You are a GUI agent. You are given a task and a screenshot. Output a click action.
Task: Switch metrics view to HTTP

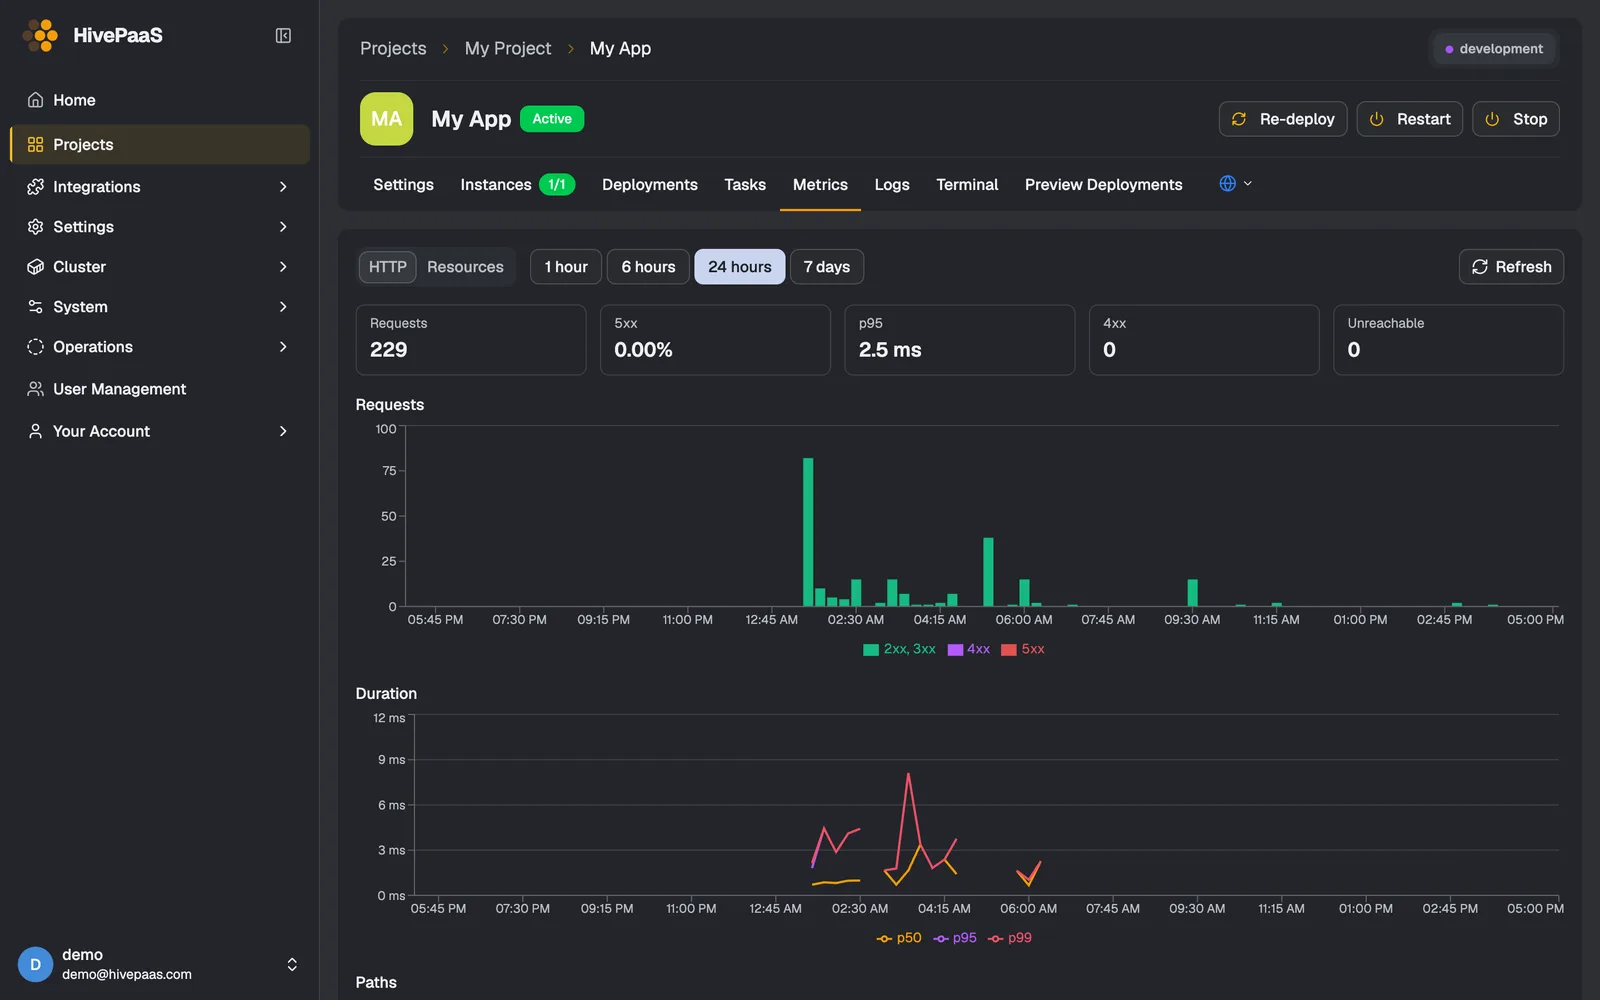click(387, 267)
